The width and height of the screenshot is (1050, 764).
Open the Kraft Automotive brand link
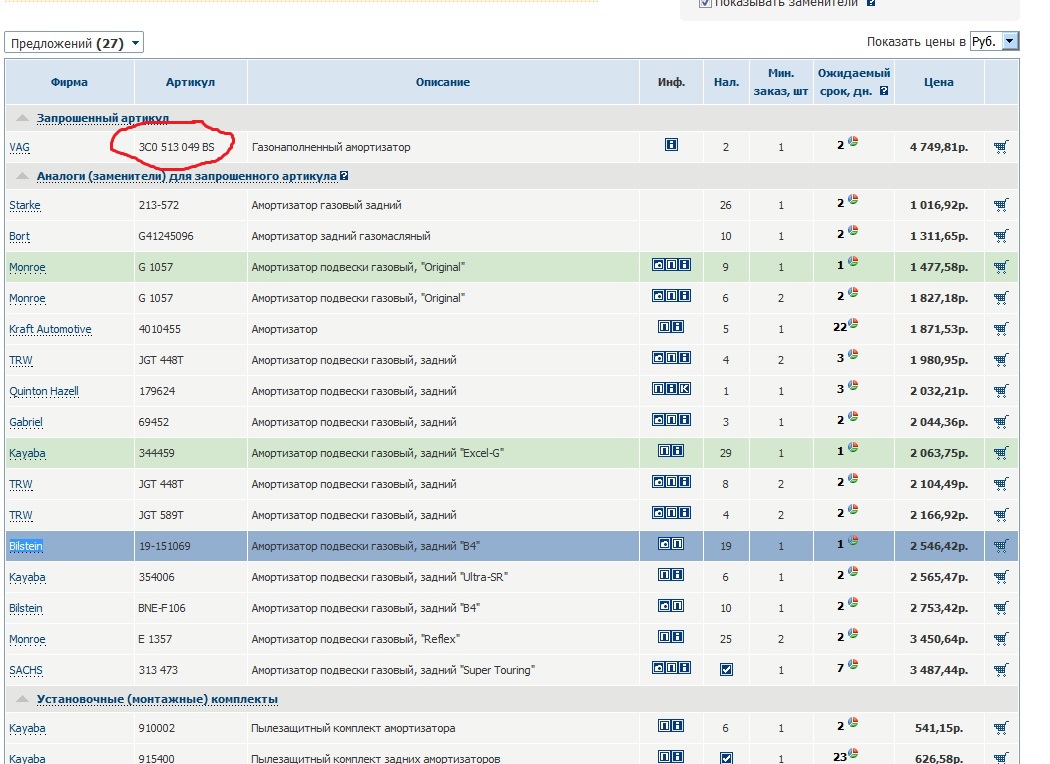tap(50, 329)
